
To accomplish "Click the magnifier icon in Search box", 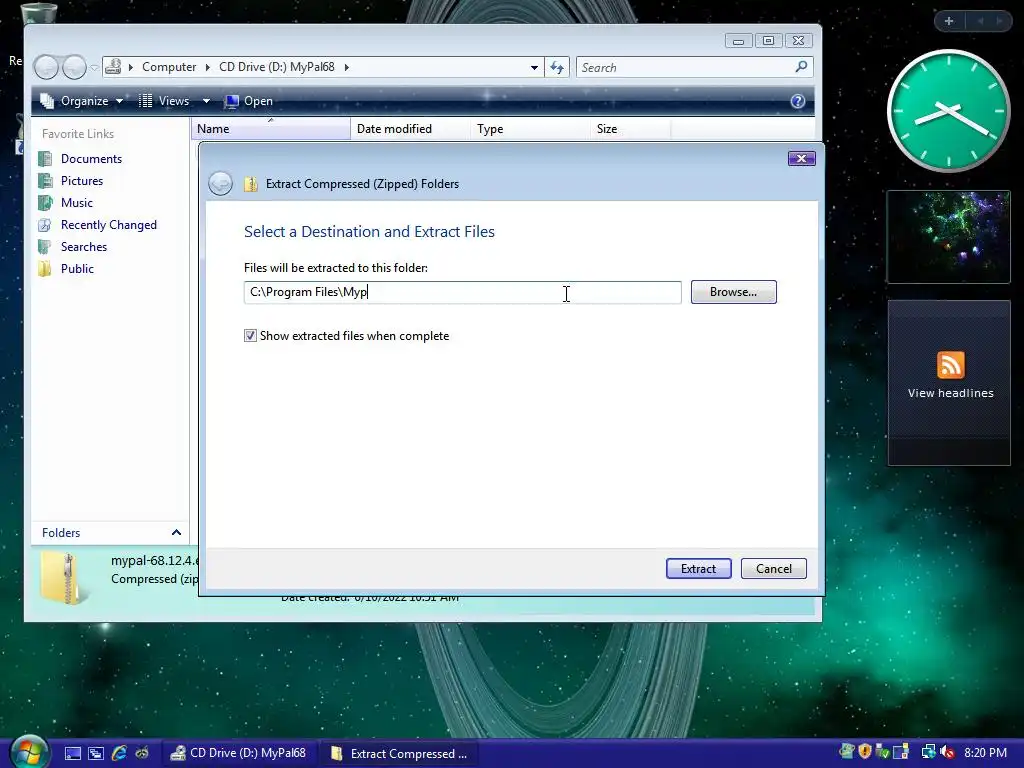I will (801, 67).
